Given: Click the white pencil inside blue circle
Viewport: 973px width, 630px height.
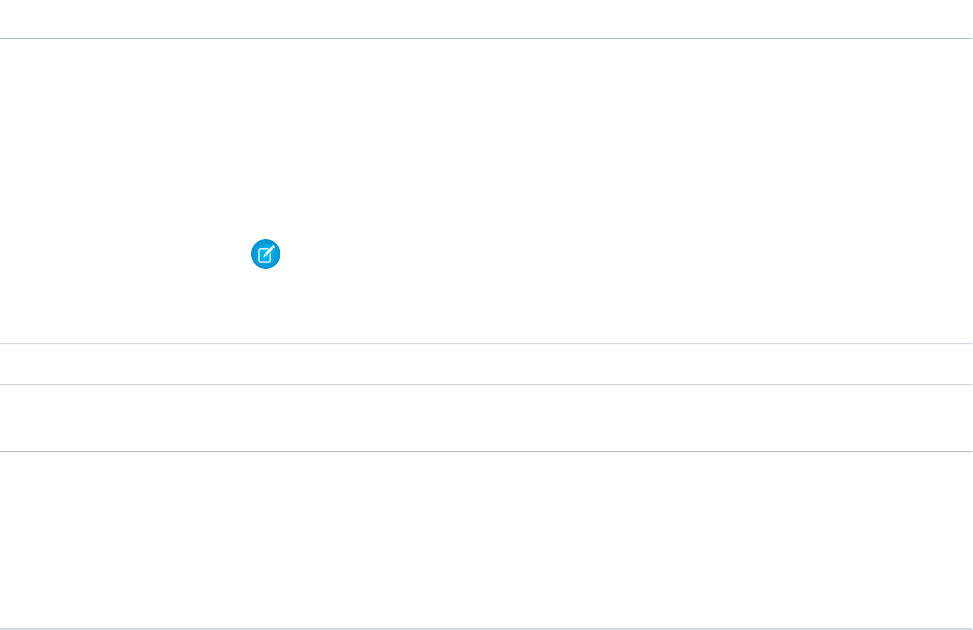Looking at the screenshot, I should point(265,255).
